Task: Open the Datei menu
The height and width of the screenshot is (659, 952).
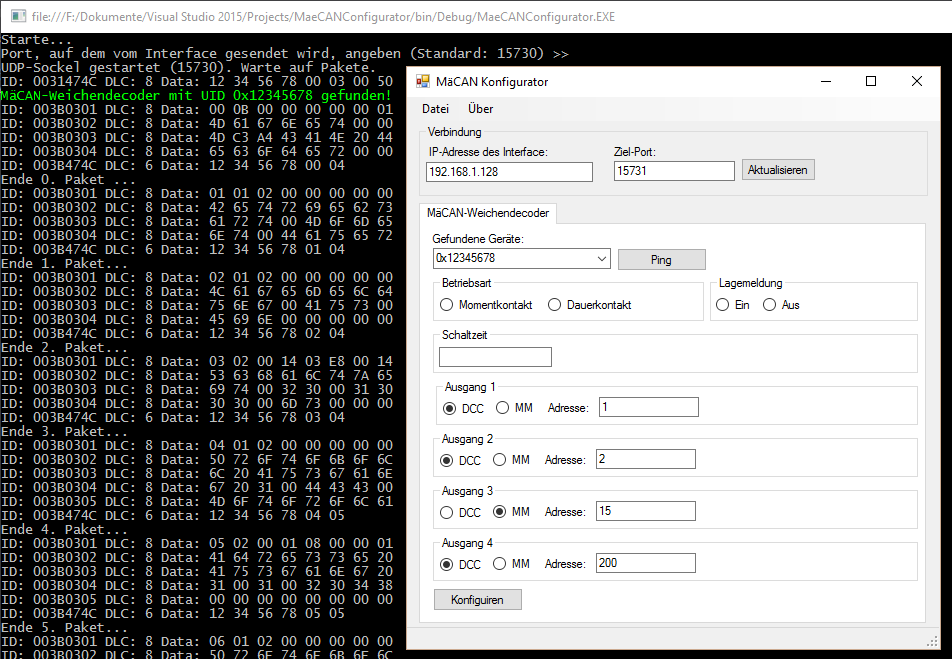Action: point(435,109)
